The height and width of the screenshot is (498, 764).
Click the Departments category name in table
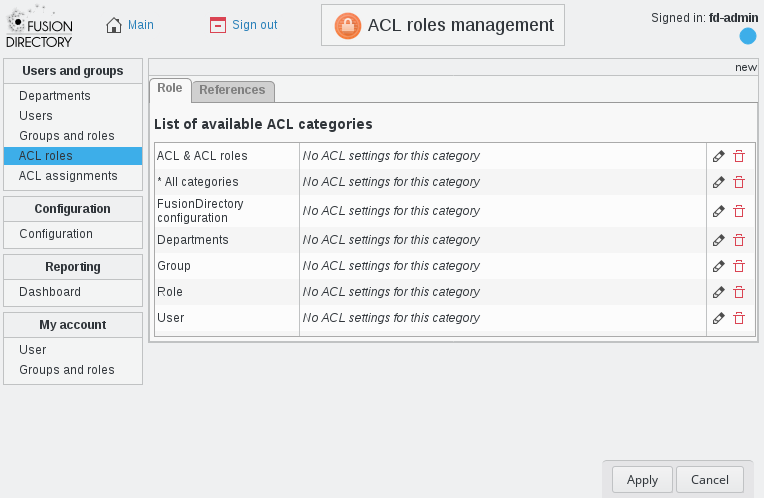[192, 240]
